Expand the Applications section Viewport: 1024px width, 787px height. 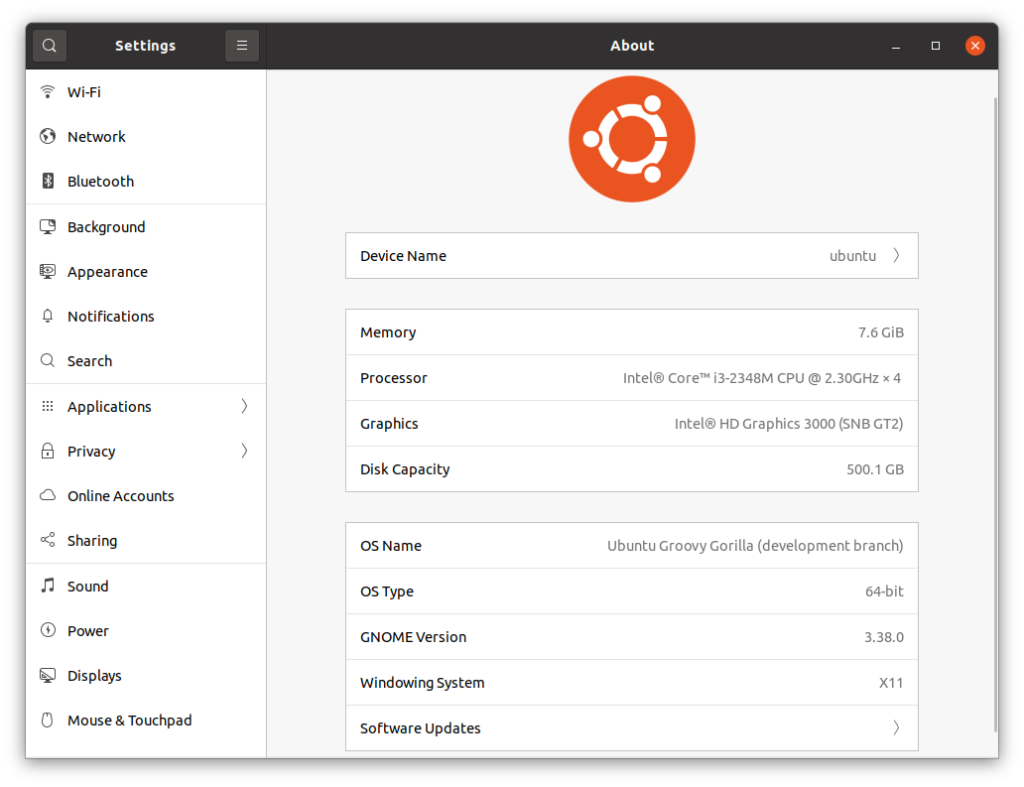tap(243, 406)
